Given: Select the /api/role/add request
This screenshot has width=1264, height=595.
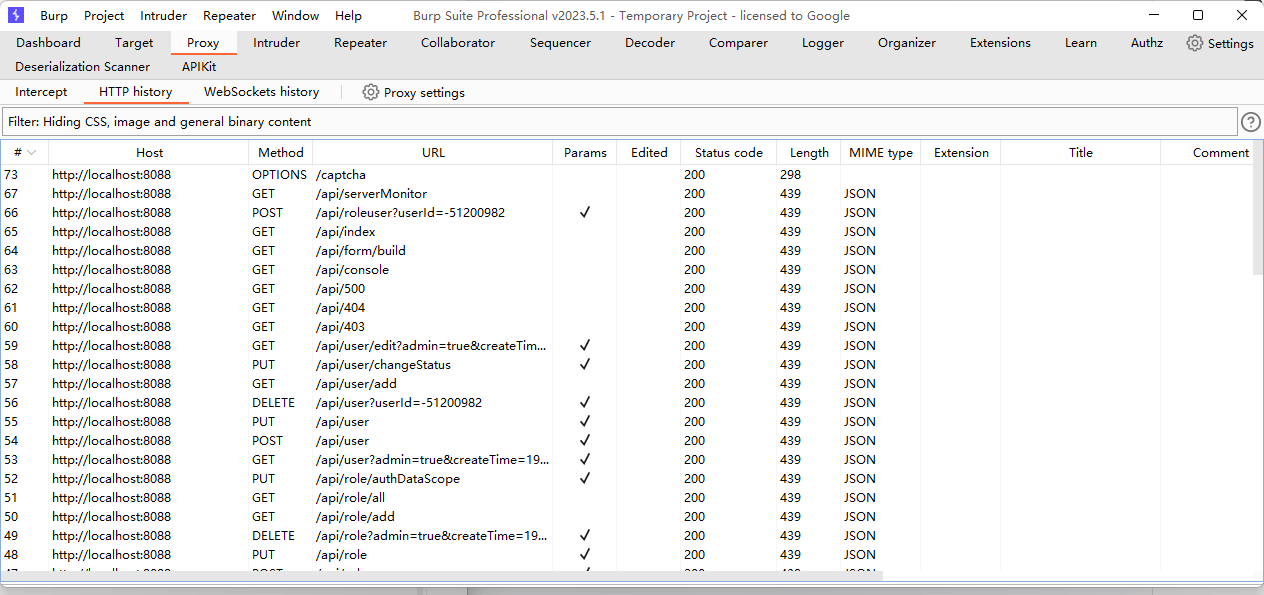Looking at the screenshot, I should pos(626,517).
